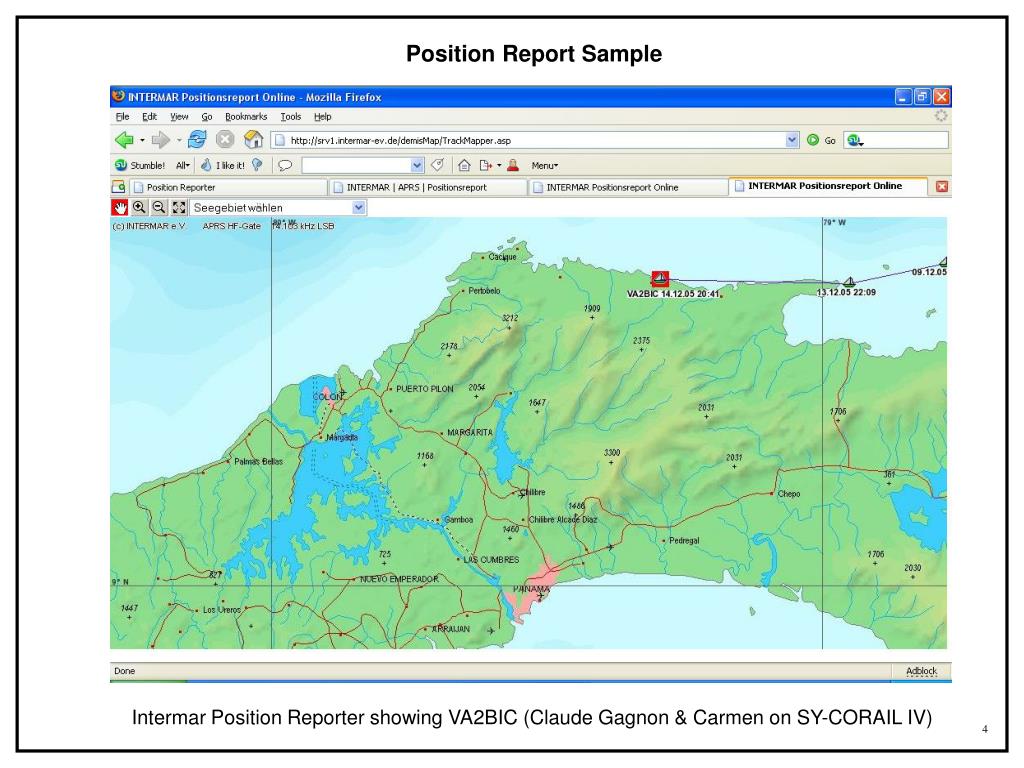Viewport: 1024px width, 768px height.
Task: Open the Bookmarks menu
Action: (246, 116)
